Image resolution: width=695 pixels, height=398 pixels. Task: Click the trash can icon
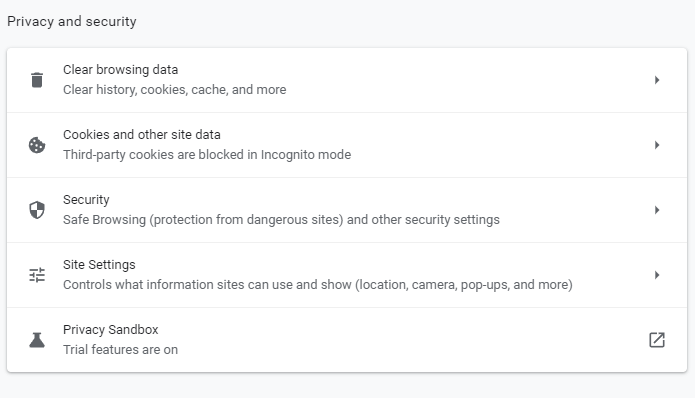coord(37,80)
